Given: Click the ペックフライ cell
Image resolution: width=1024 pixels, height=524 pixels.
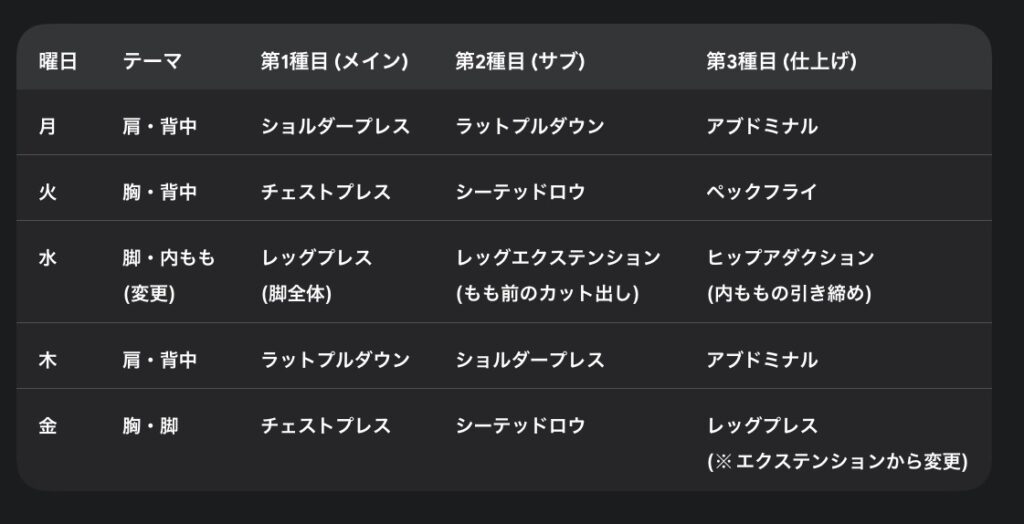Looking at the screenshot, I should coord(761,192).
